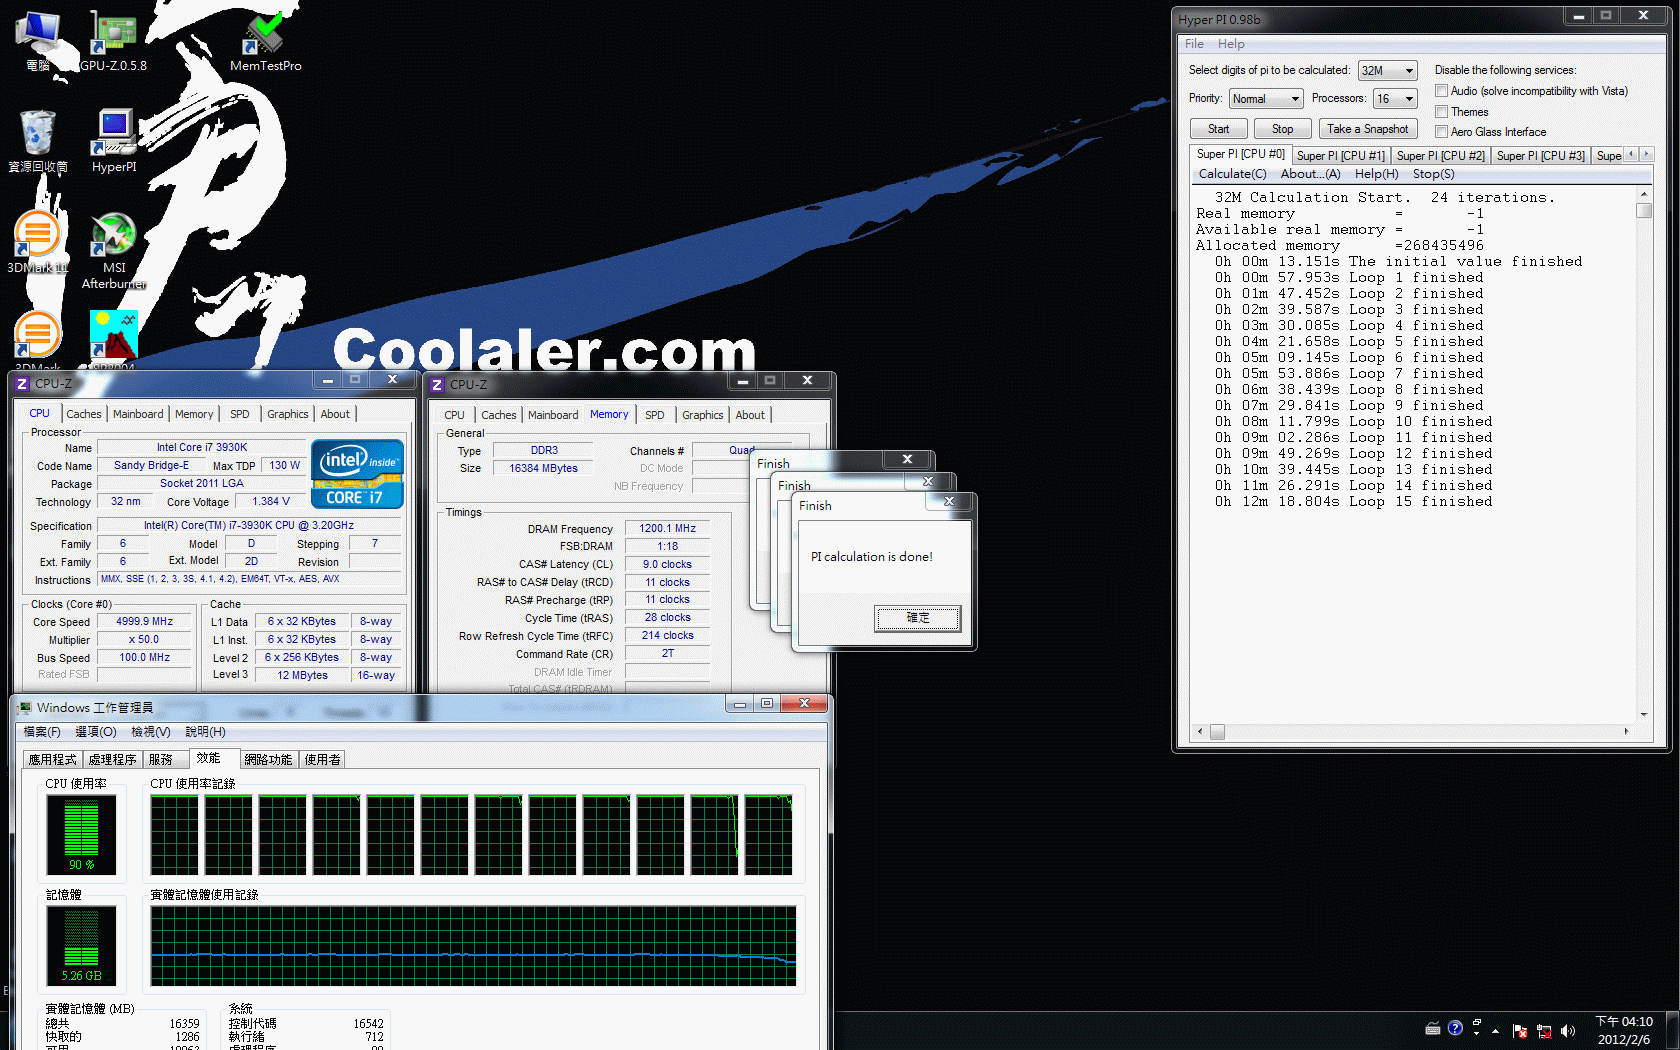Viewport: 1680px width, 1050px height.
Task: Open About...(A) menu in Super PI
Action: pos(1310,174)
